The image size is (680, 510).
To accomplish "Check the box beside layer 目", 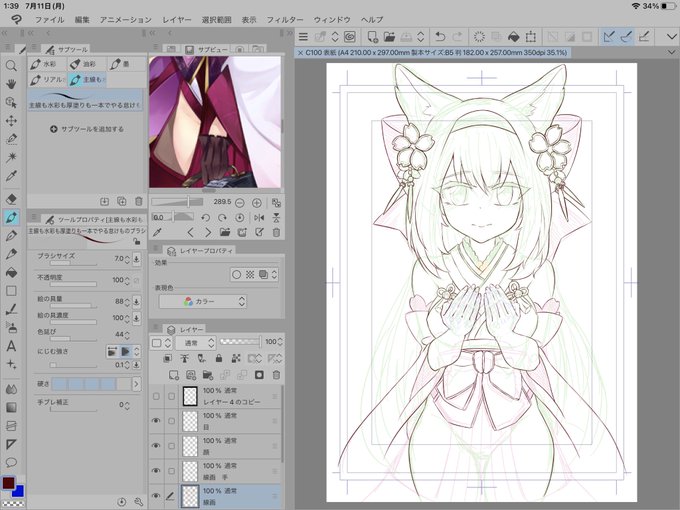I will click(x=171, y=421).
